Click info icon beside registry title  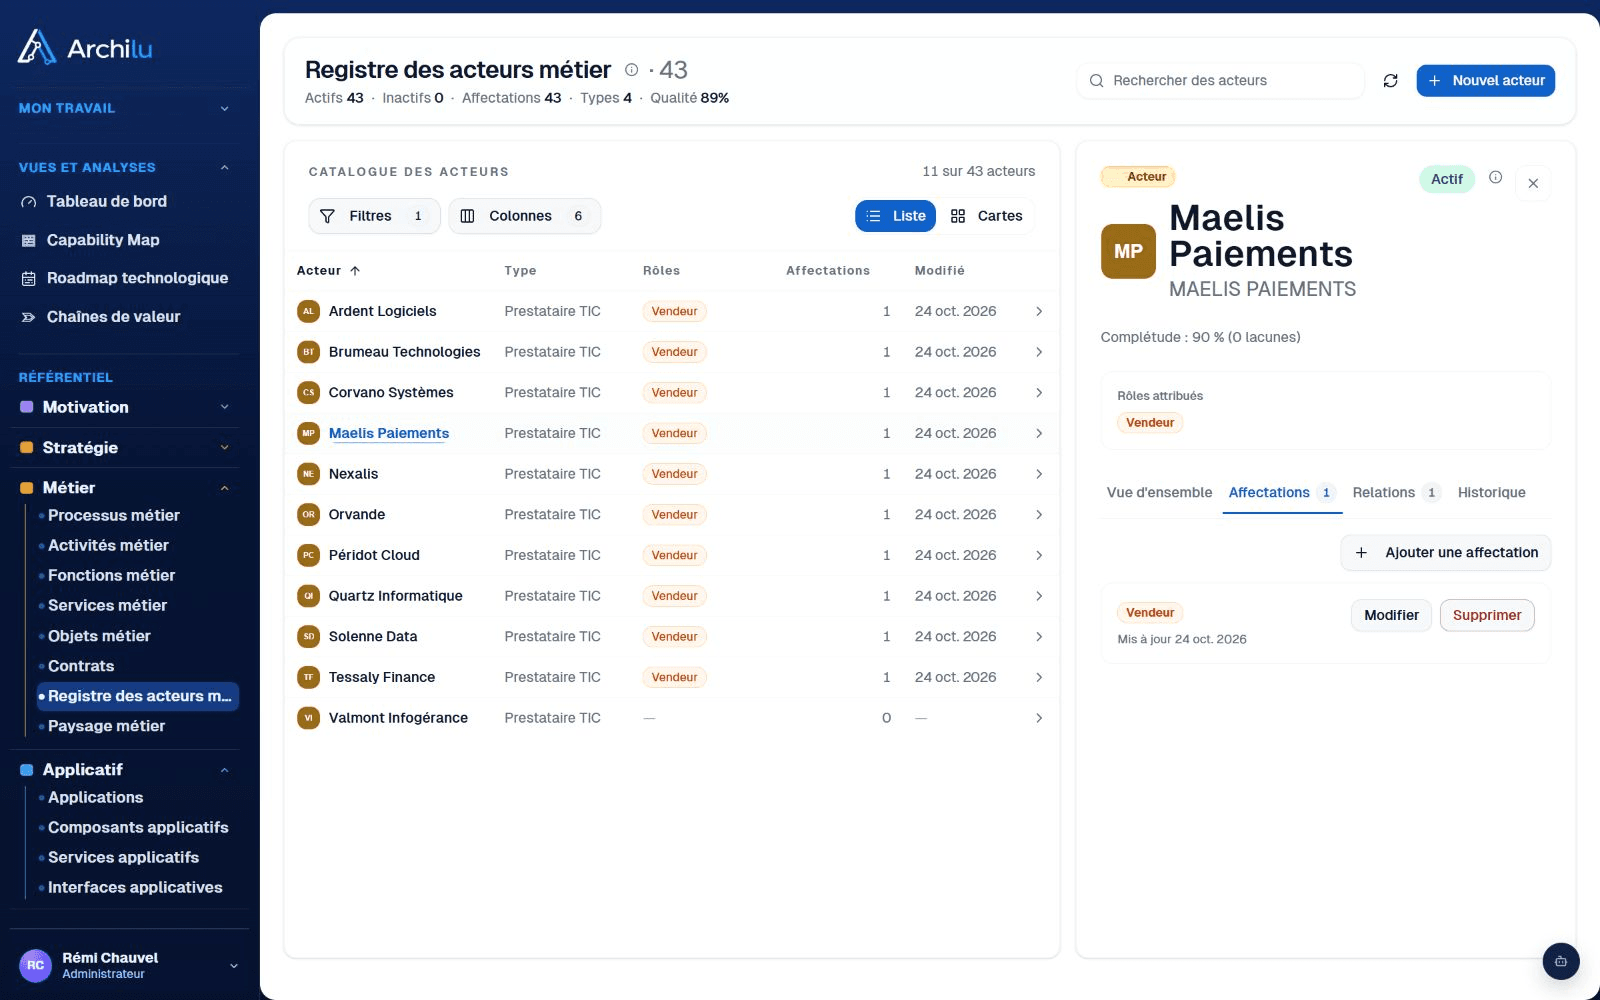tap(631, 70)
